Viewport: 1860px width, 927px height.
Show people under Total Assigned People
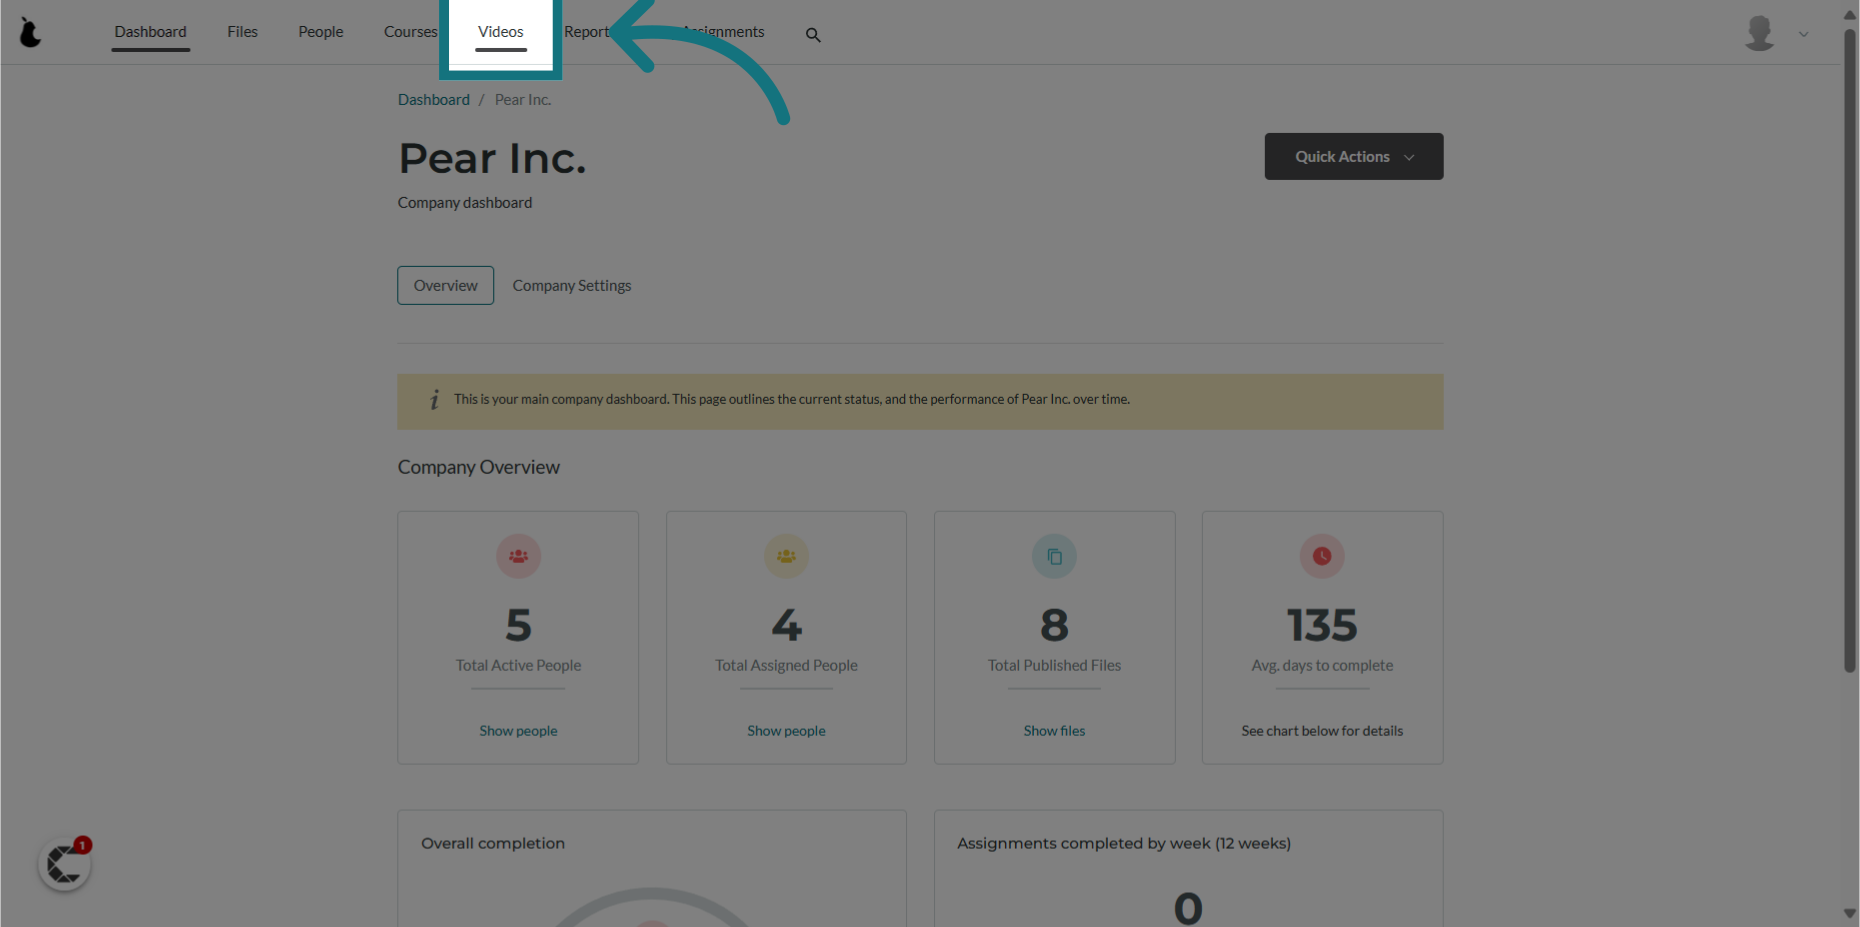[x=786, y=731]
